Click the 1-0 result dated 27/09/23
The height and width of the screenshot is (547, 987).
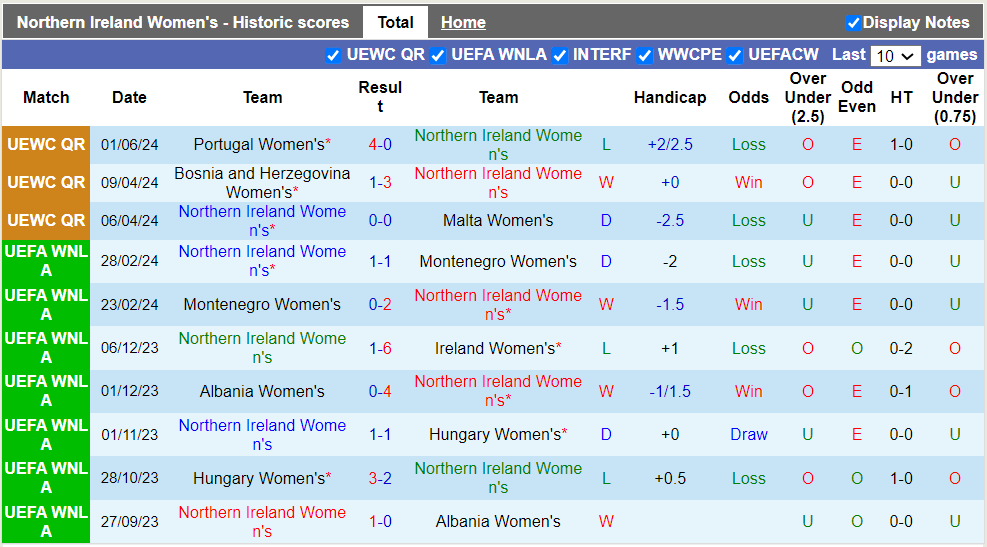380,522
